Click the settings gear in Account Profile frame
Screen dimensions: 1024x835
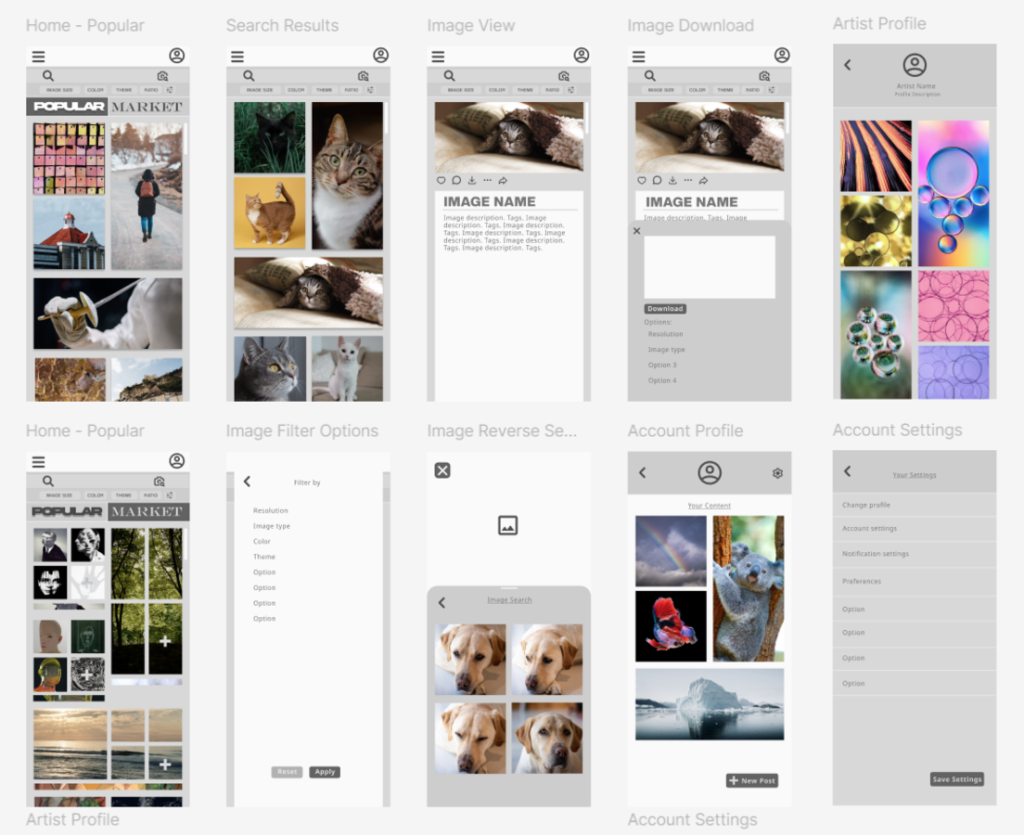[777, 473]
